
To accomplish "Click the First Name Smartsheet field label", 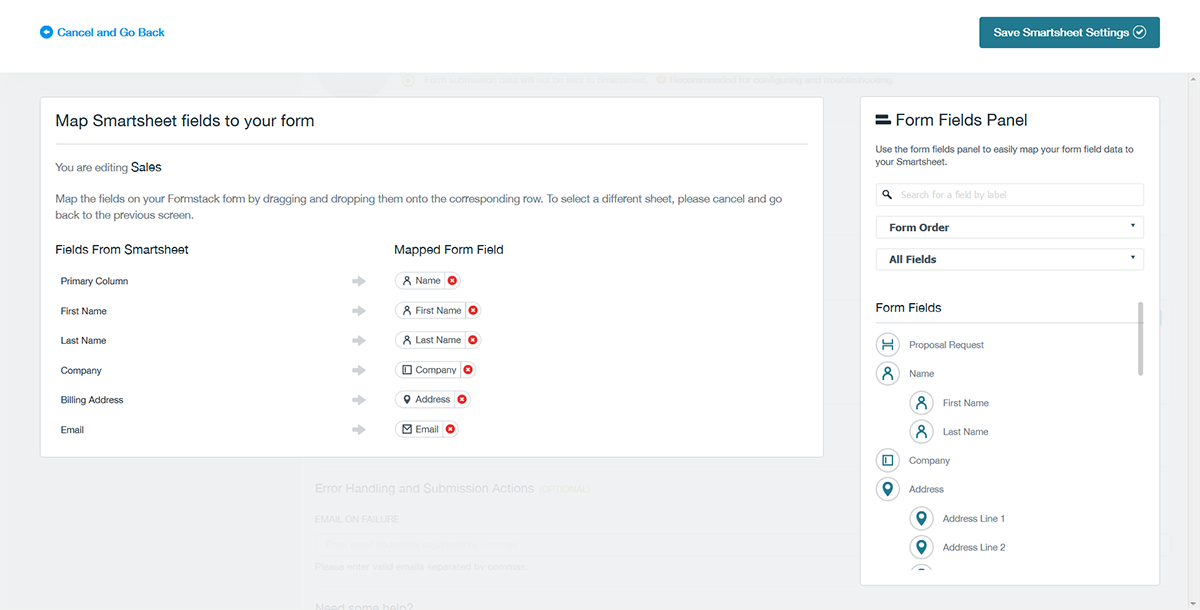I will 84,311.
